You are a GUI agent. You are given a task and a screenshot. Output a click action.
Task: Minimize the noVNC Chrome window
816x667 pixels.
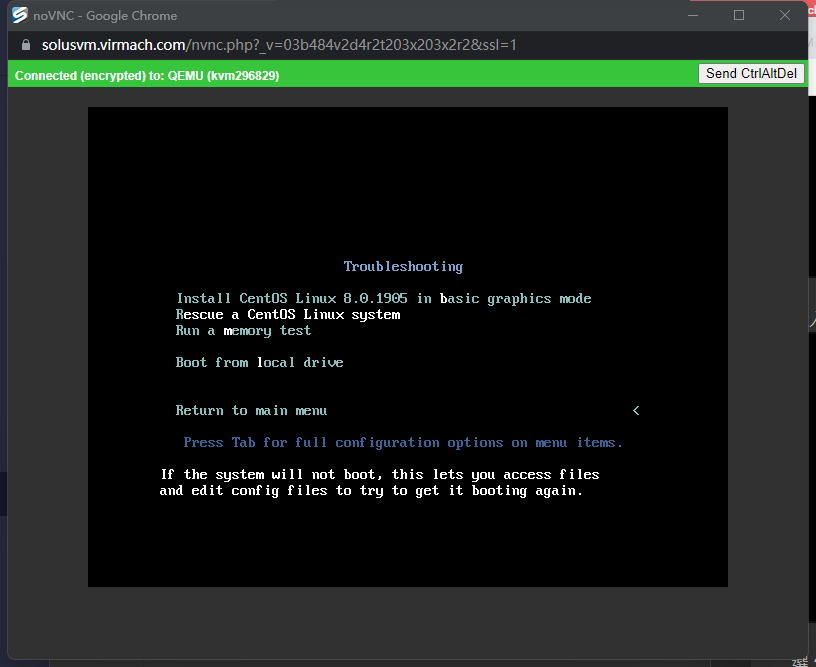(x=693, y=15)
